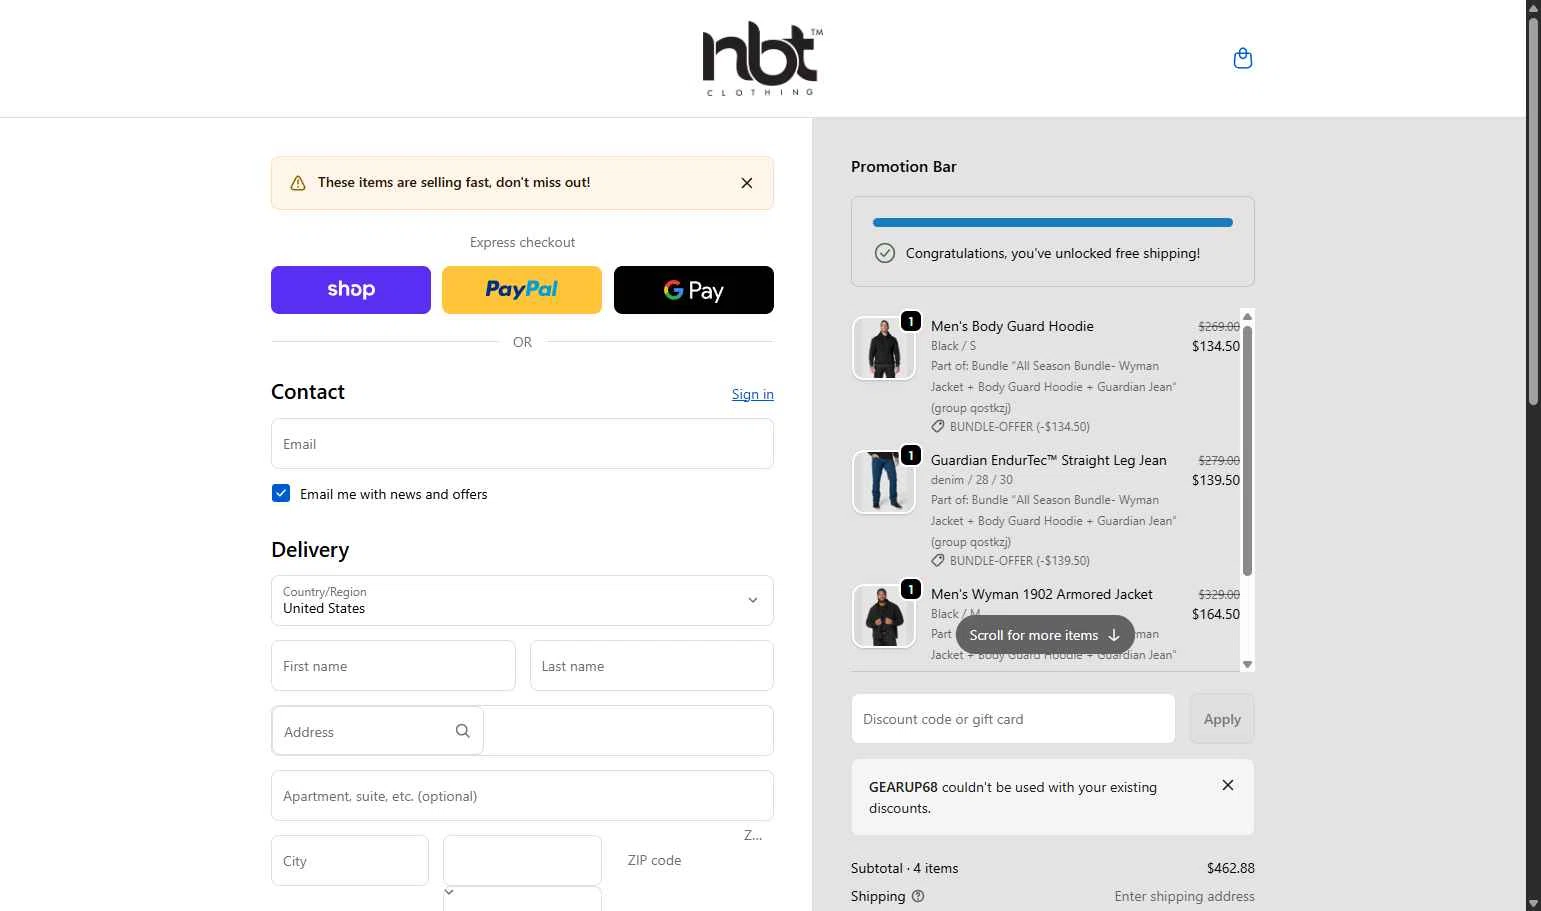Click the hoodie price $134.50

[x=1216, y=346]
